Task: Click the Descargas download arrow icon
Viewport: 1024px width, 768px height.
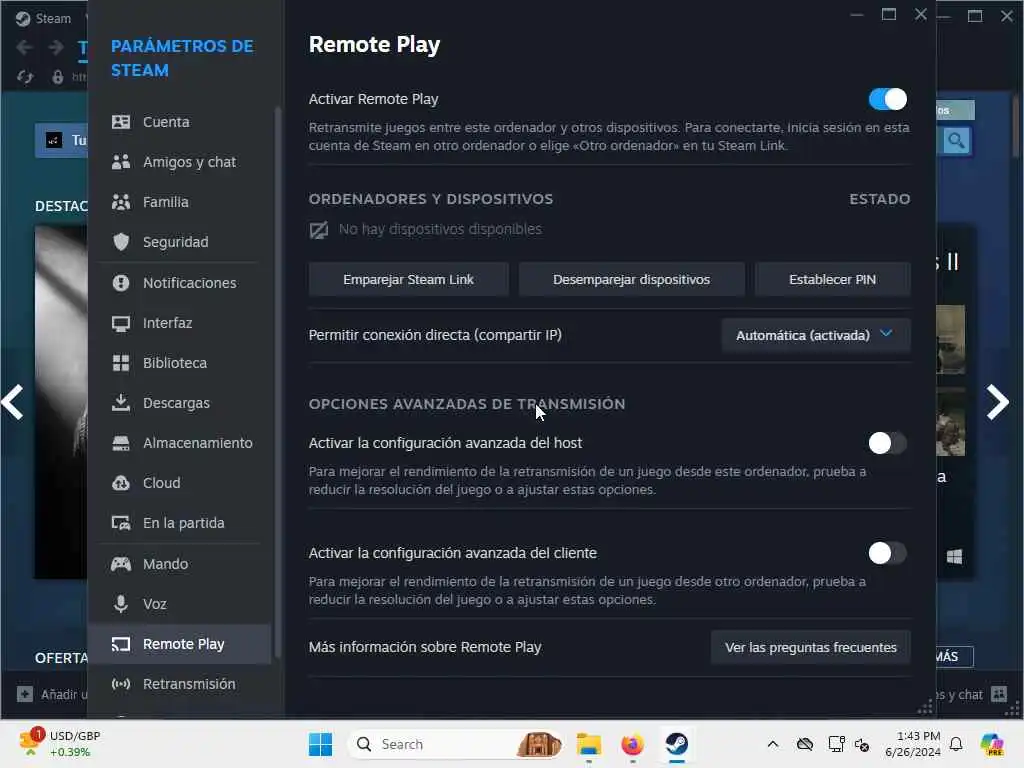Action: [121, 402]
